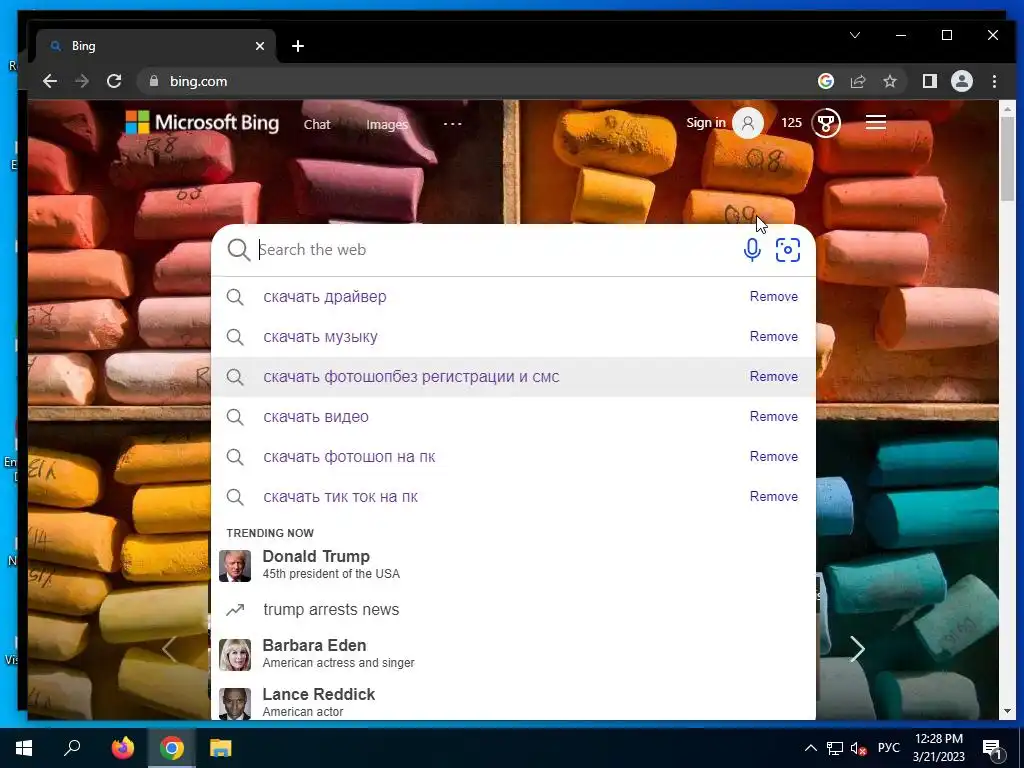Screen dimensions: 1024x768
Task: Reload the Bing page
Action: [x=114, y=81]
